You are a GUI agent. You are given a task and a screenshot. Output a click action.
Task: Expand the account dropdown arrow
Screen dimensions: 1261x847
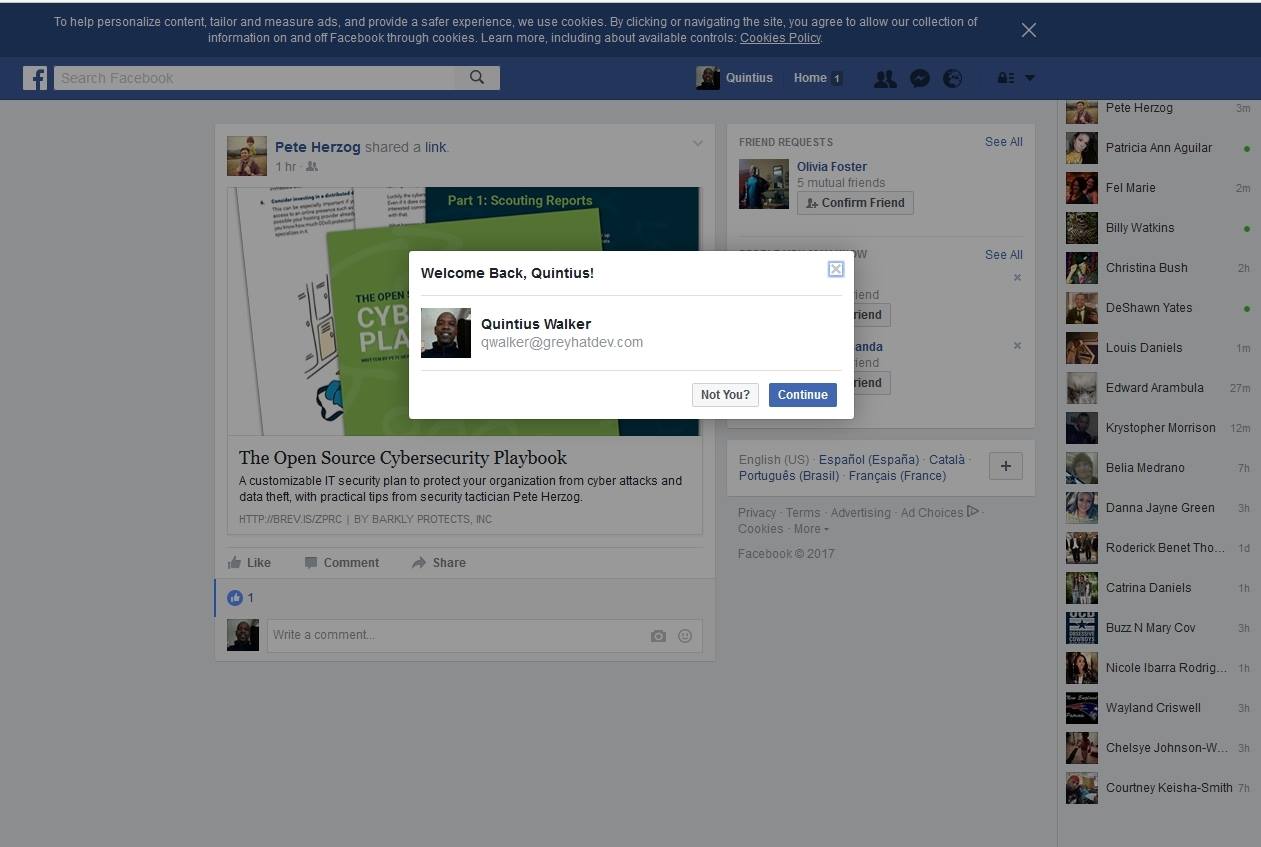(1030, 78)
